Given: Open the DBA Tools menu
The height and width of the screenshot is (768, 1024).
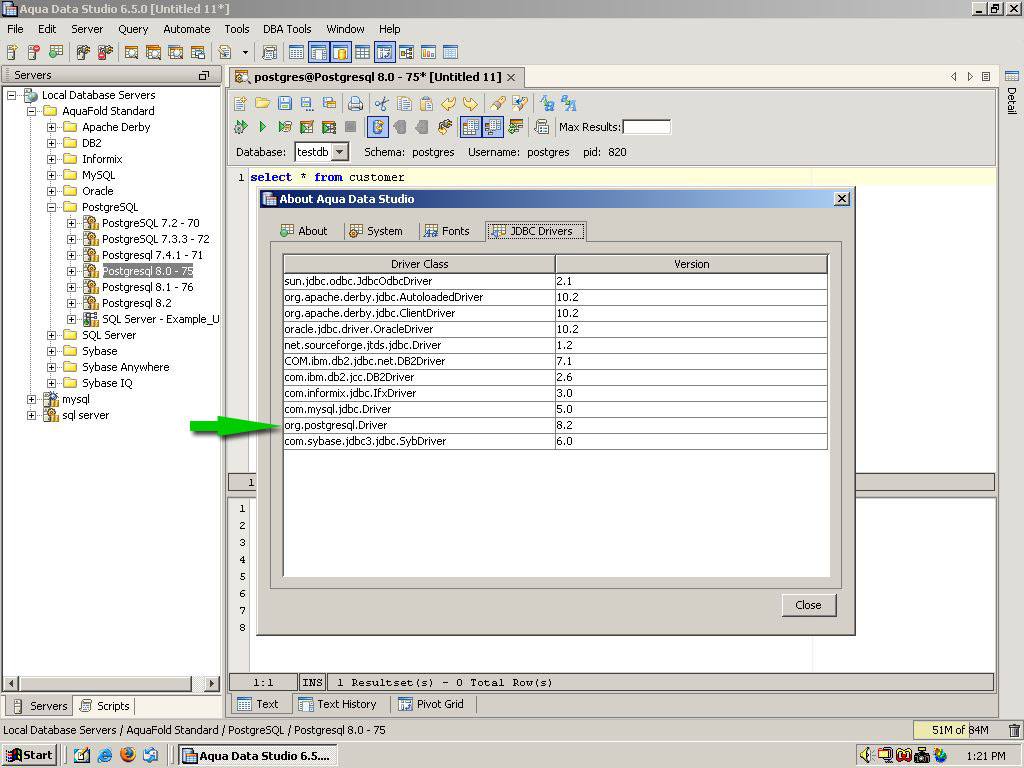Looking at the screenshot, I should [287, 29].
